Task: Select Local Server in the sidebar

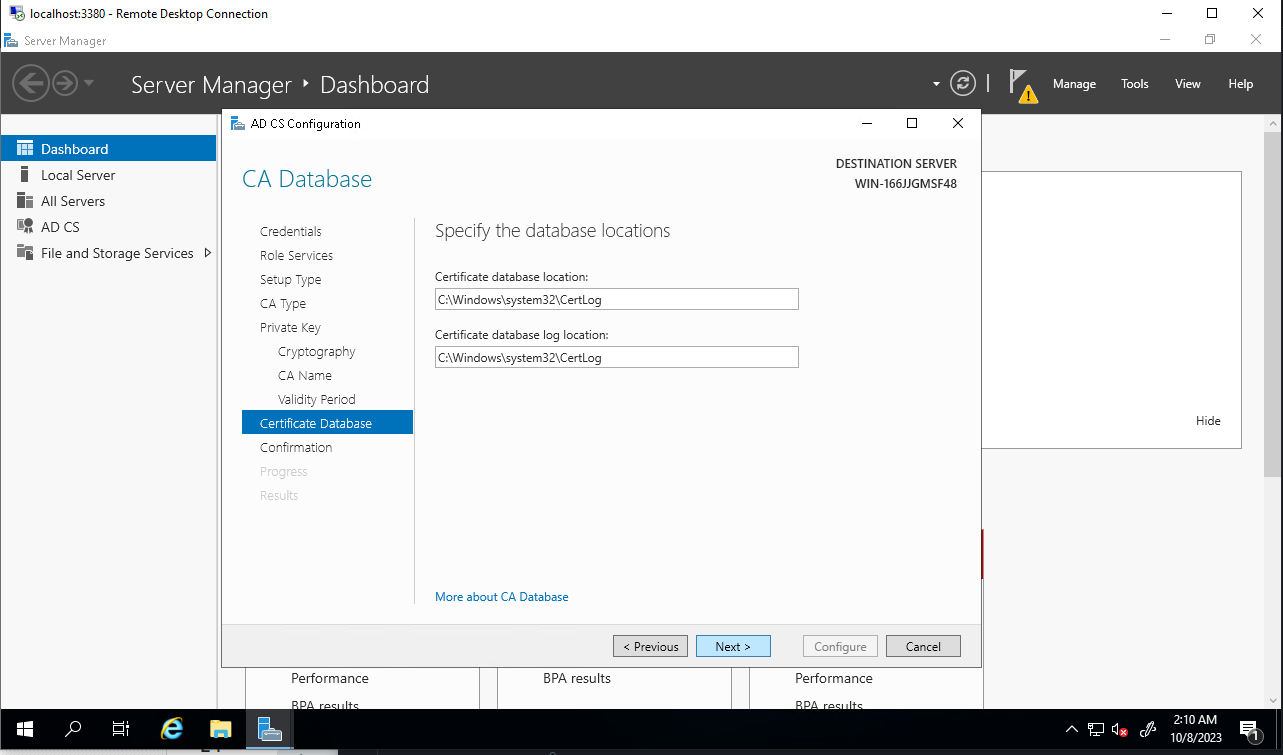Action: coord(78,175)
